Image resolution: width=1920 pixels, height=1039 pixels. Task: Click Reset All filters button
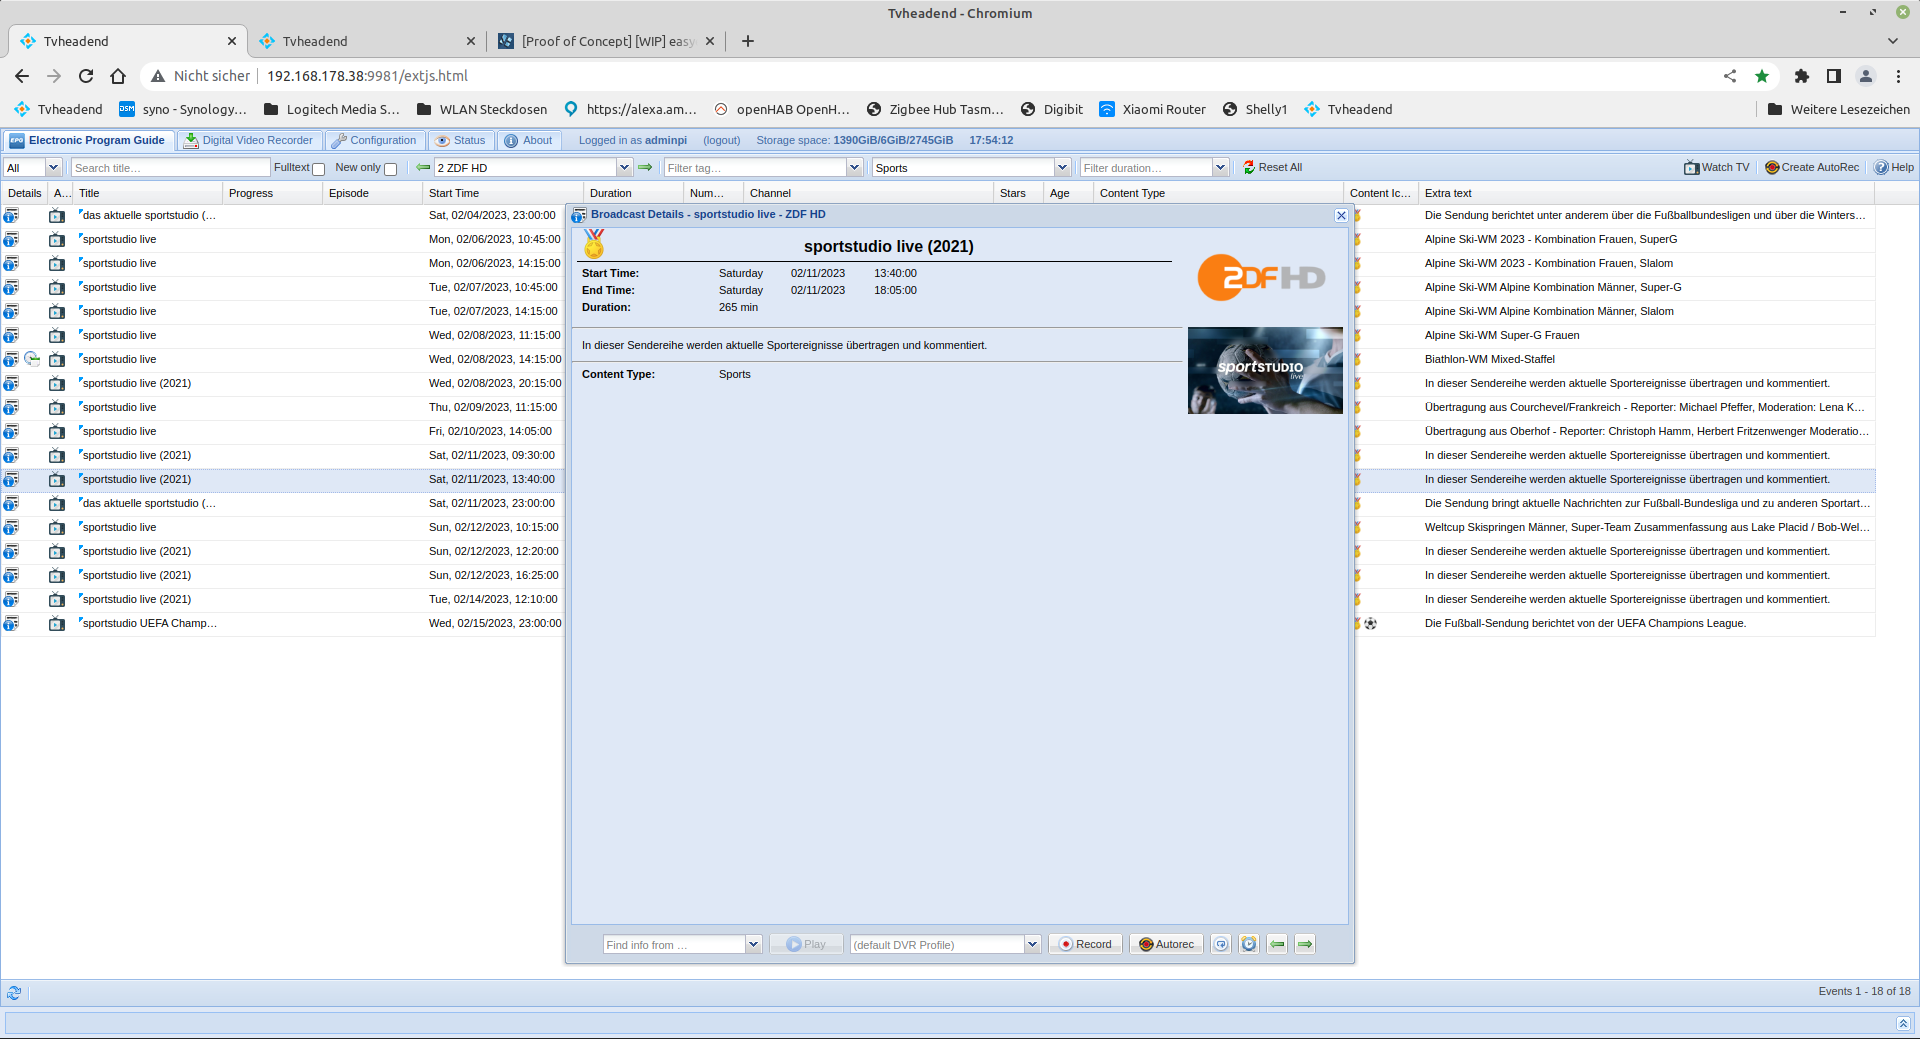[1273, 168]
